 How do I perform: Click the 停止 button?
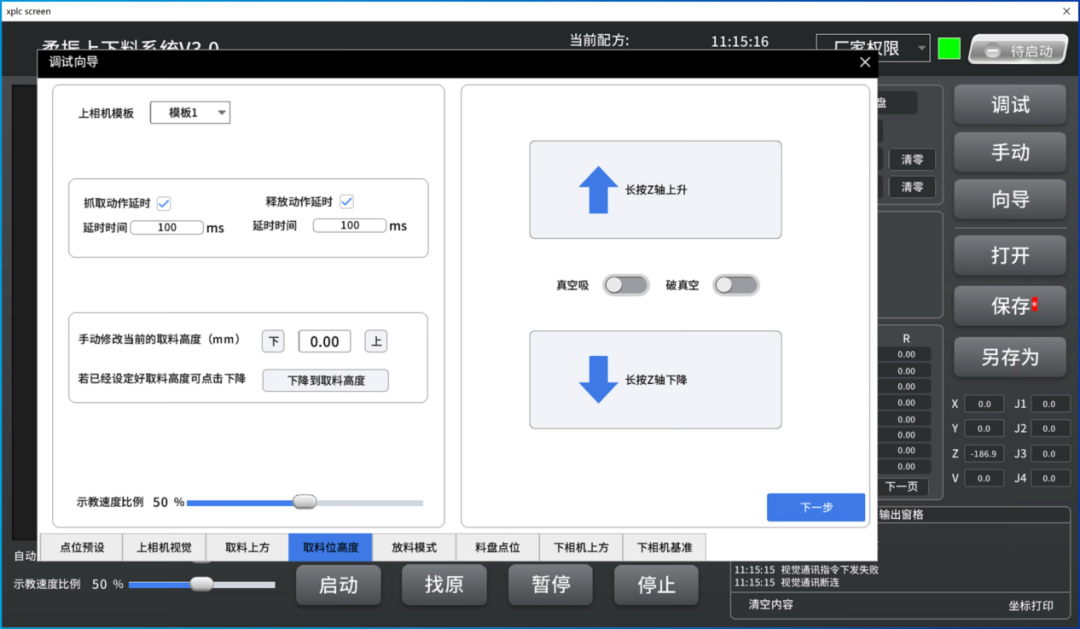[x=656, y=585]
